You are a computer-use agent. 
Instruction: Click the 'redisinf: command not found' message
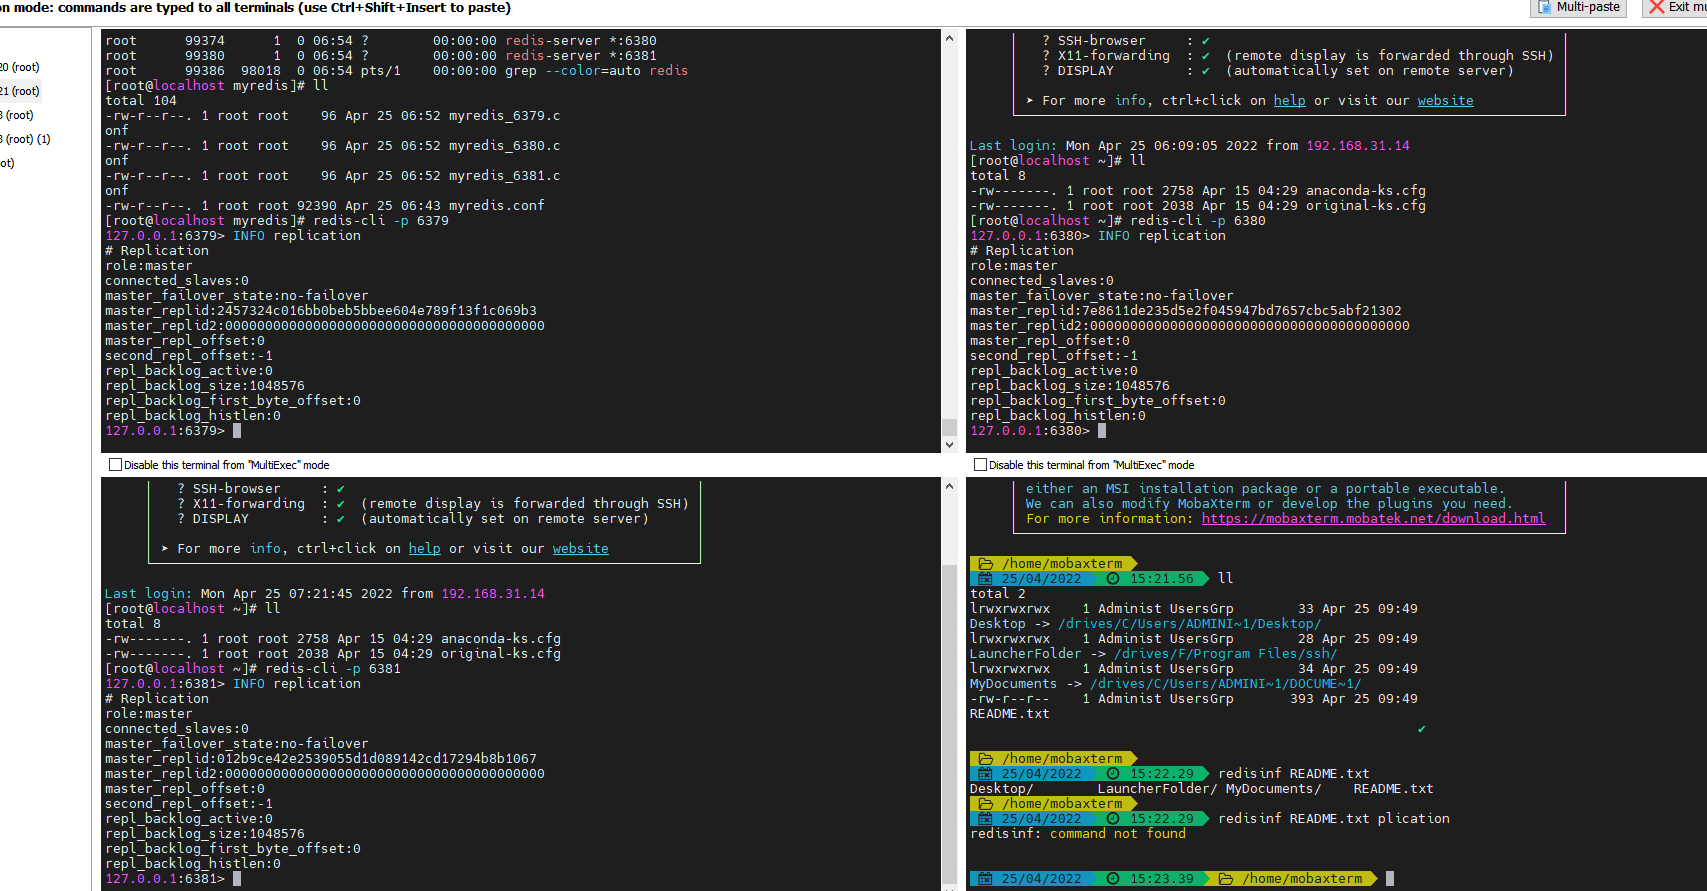1078,834
